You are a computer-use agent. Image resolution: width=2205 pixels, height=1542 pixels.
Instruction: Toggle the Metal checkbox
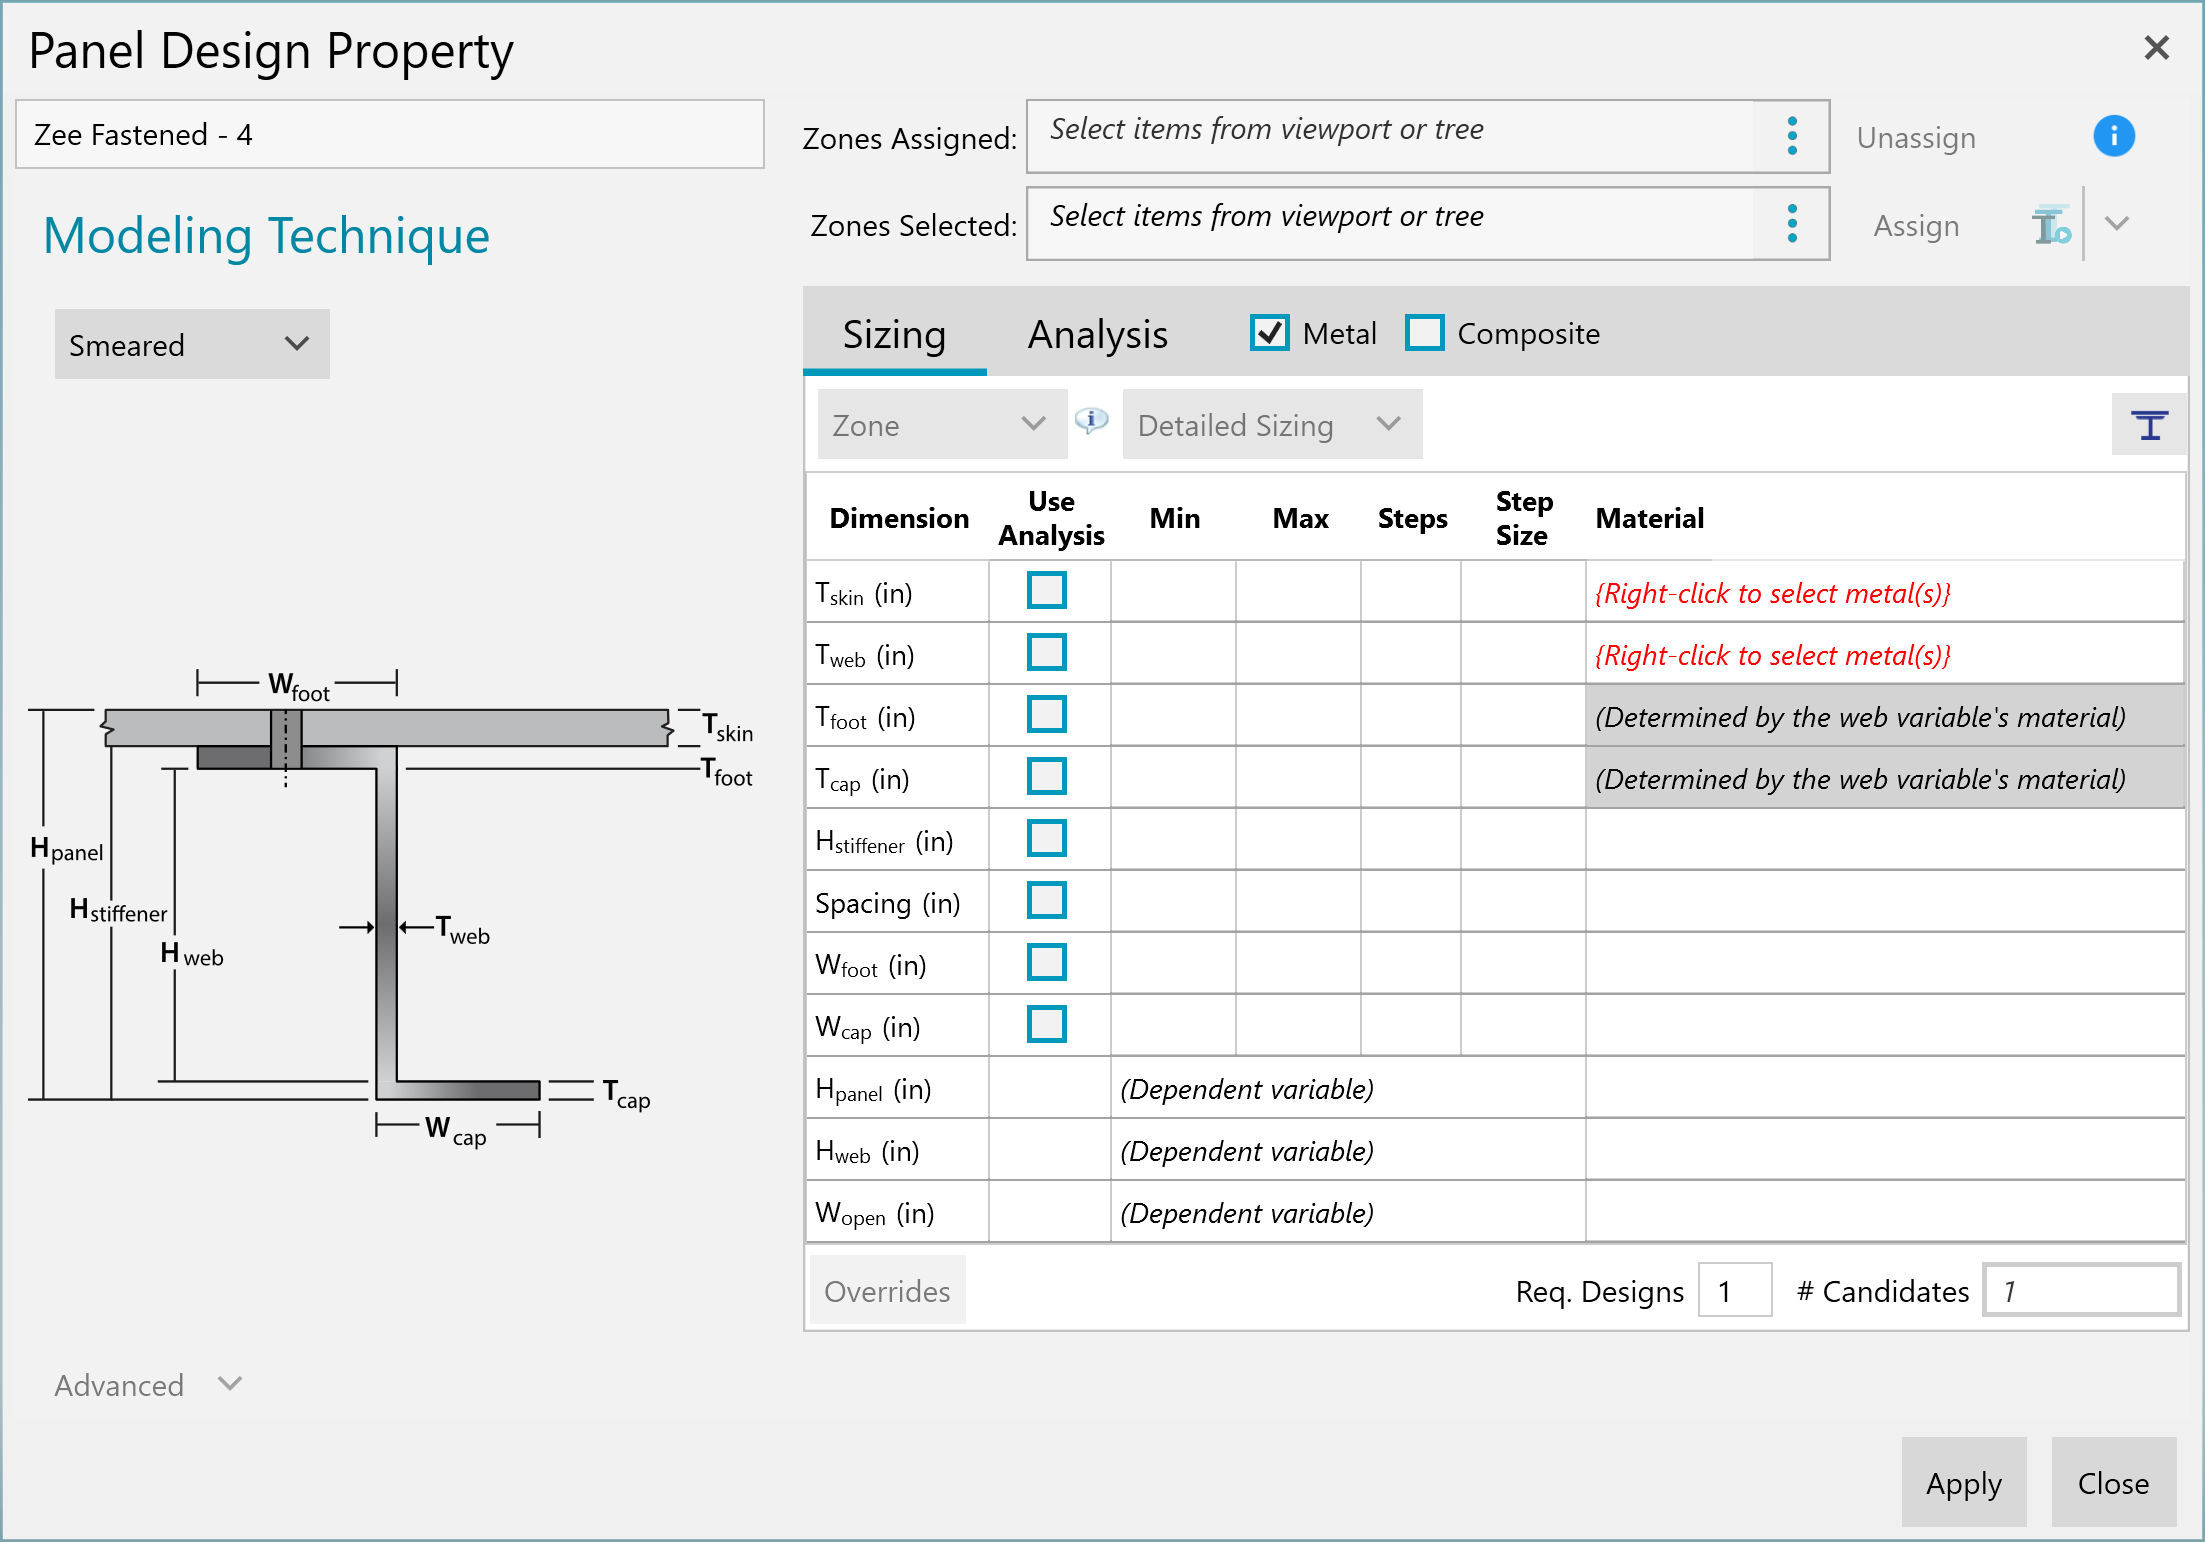click(1269, 333)
